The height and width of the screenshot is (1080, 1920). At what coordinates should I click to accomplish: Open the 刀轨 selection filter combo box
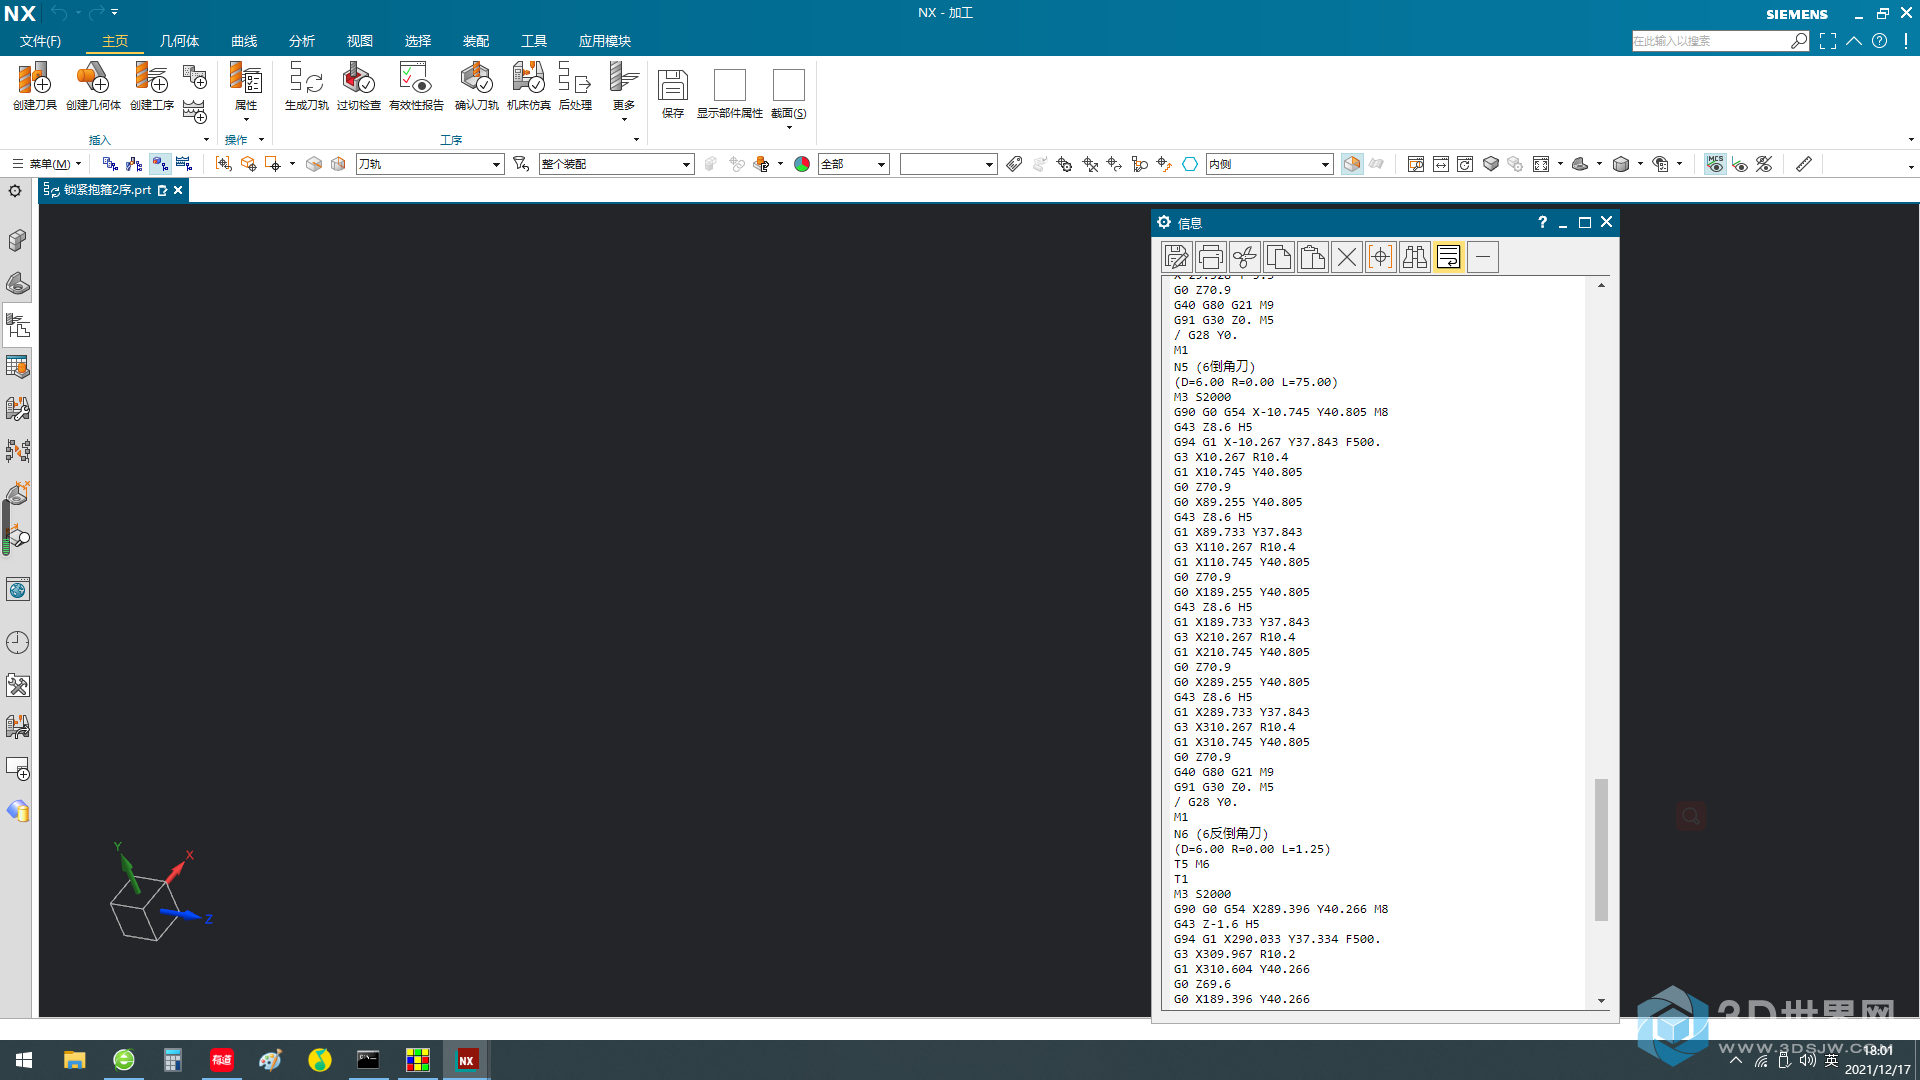coord(430,164)
